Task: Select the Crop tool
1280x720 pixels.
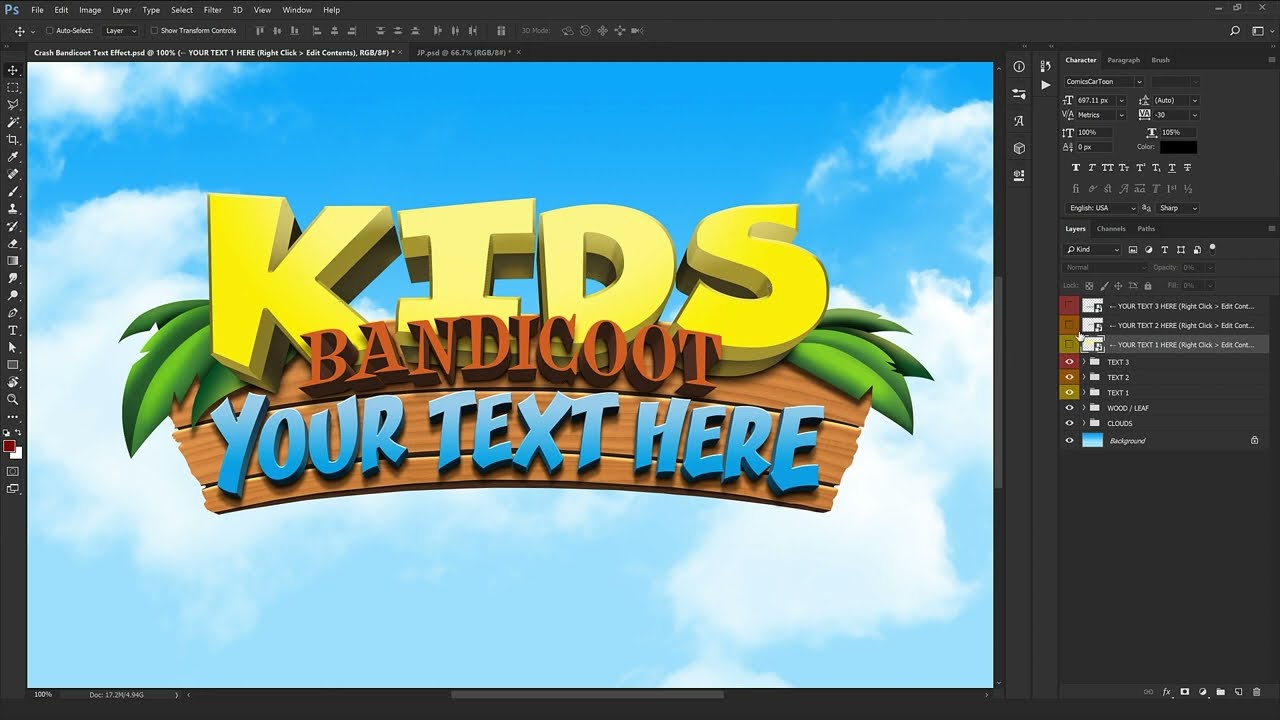Action: point(13,140)
